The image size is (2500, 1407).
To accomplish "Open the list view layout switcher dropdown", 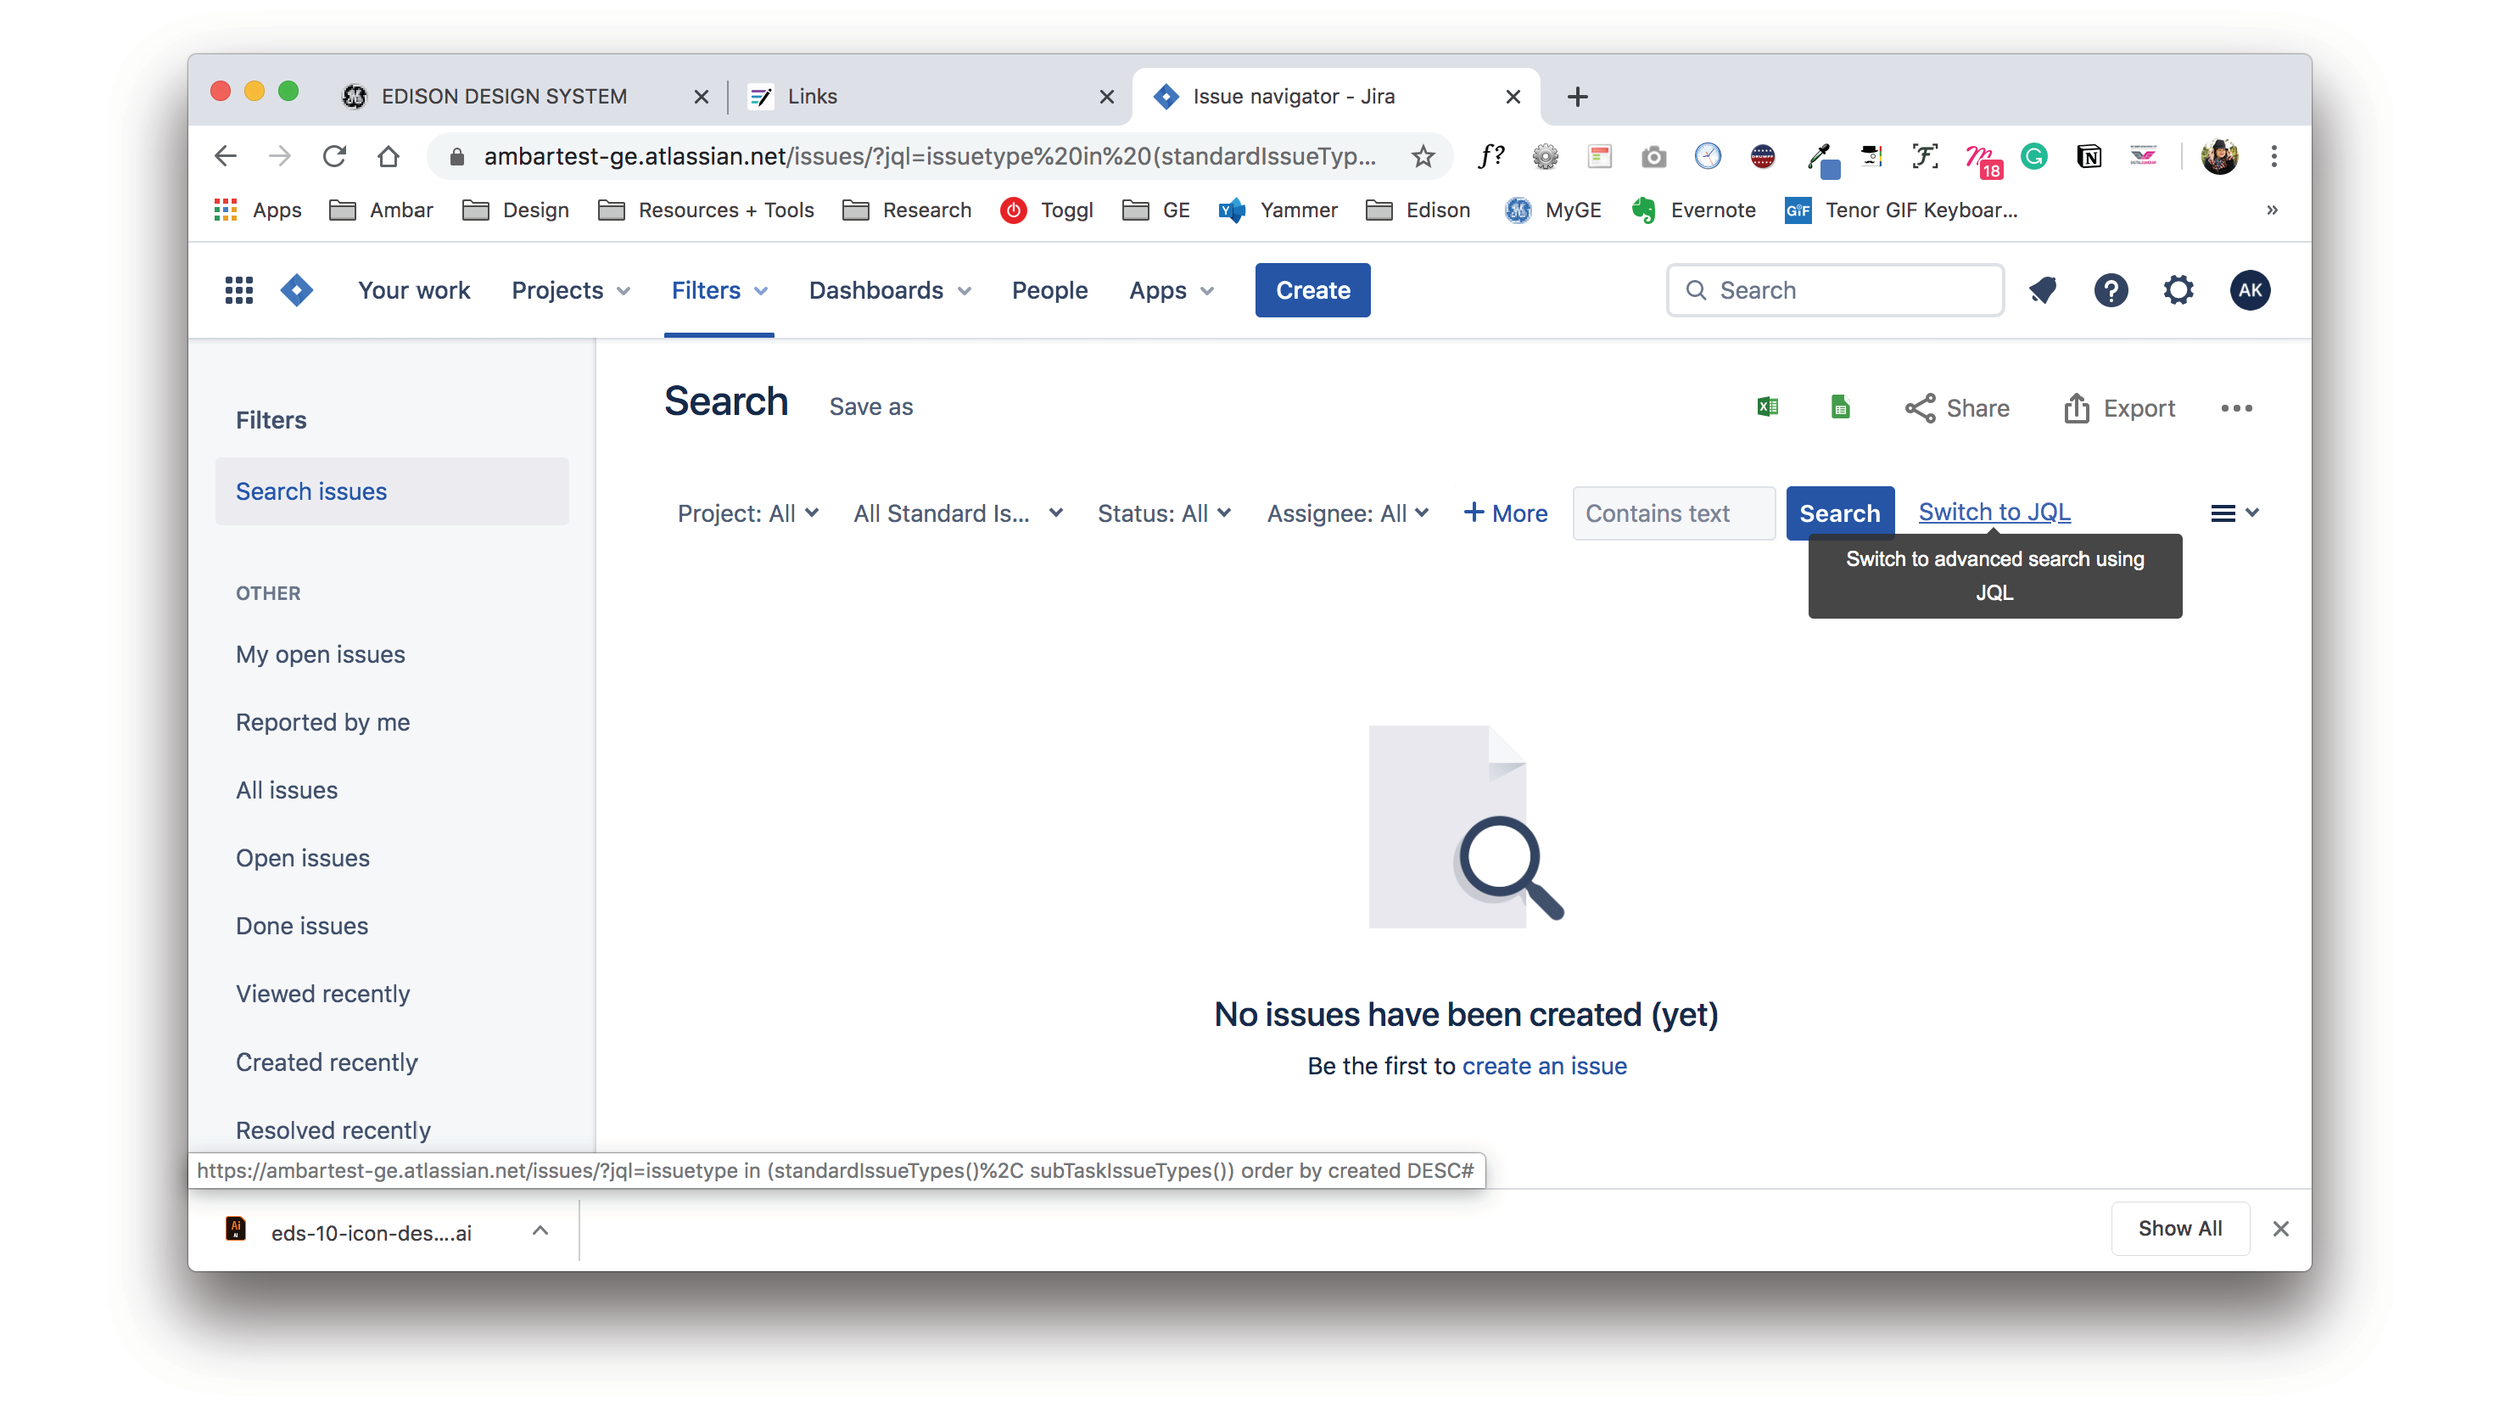I will (2234, 513).
